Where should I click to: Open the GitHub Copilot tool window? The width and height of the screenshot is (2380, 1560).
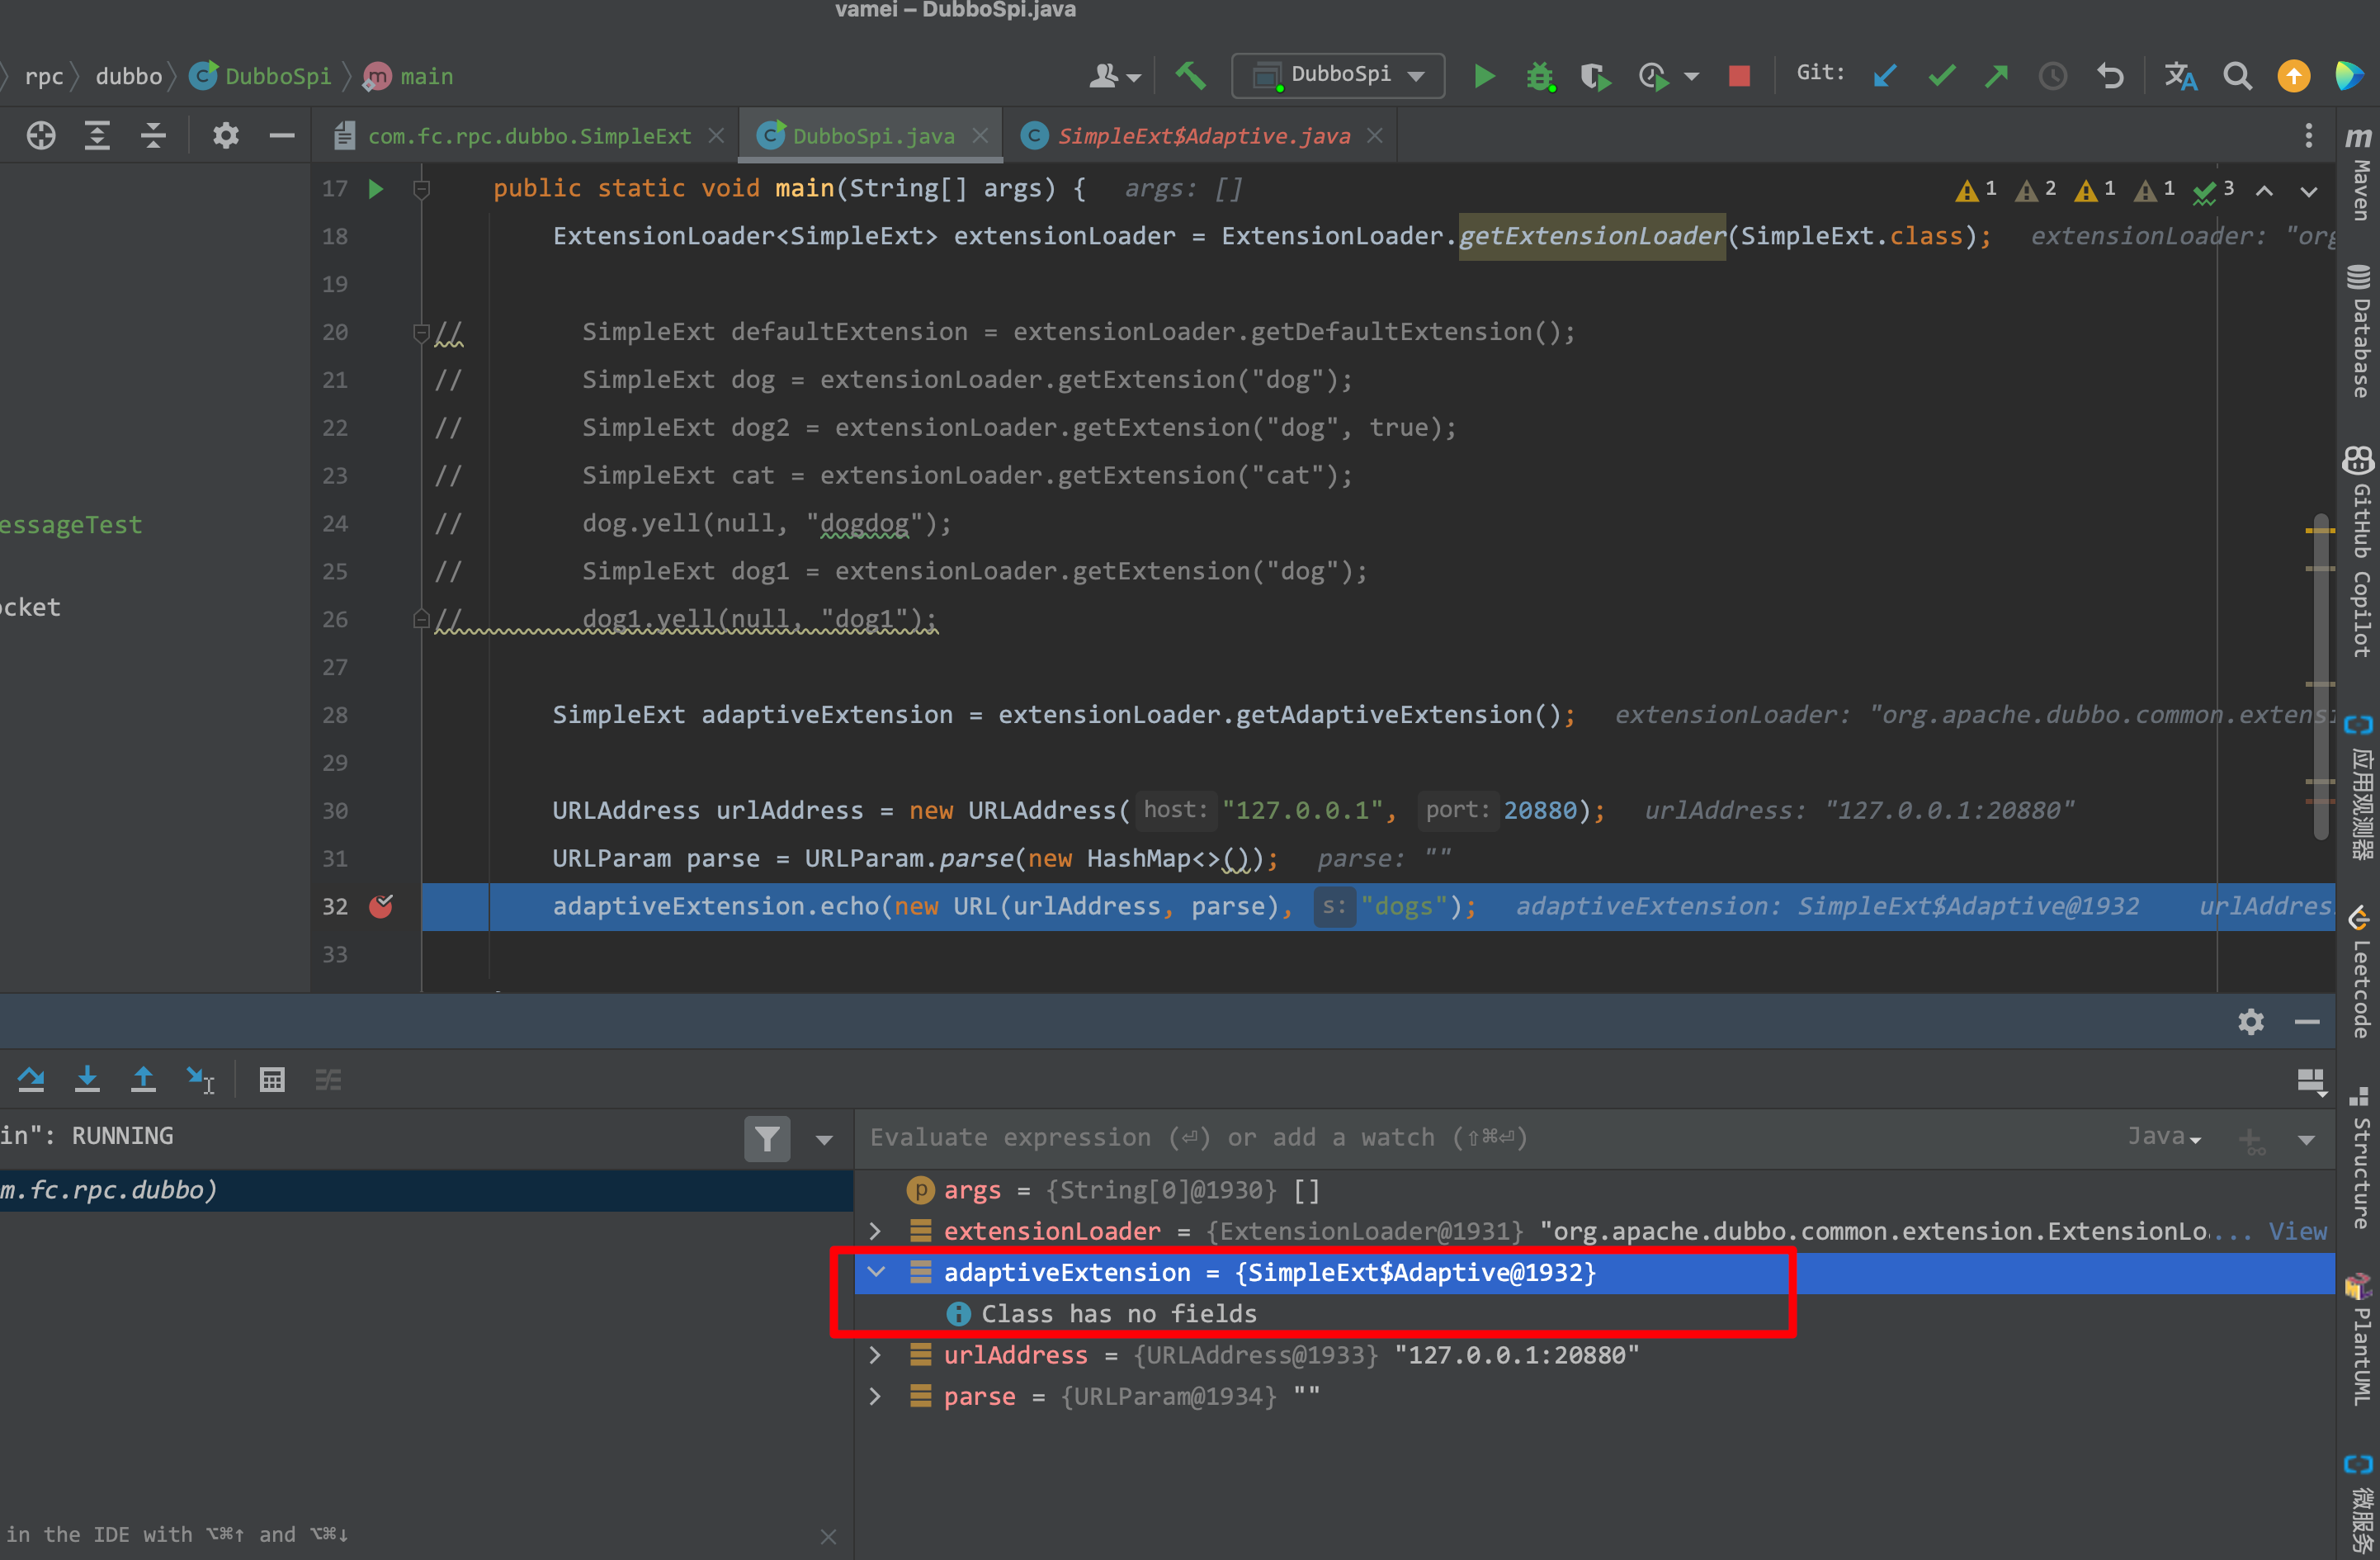(2360, 551)
